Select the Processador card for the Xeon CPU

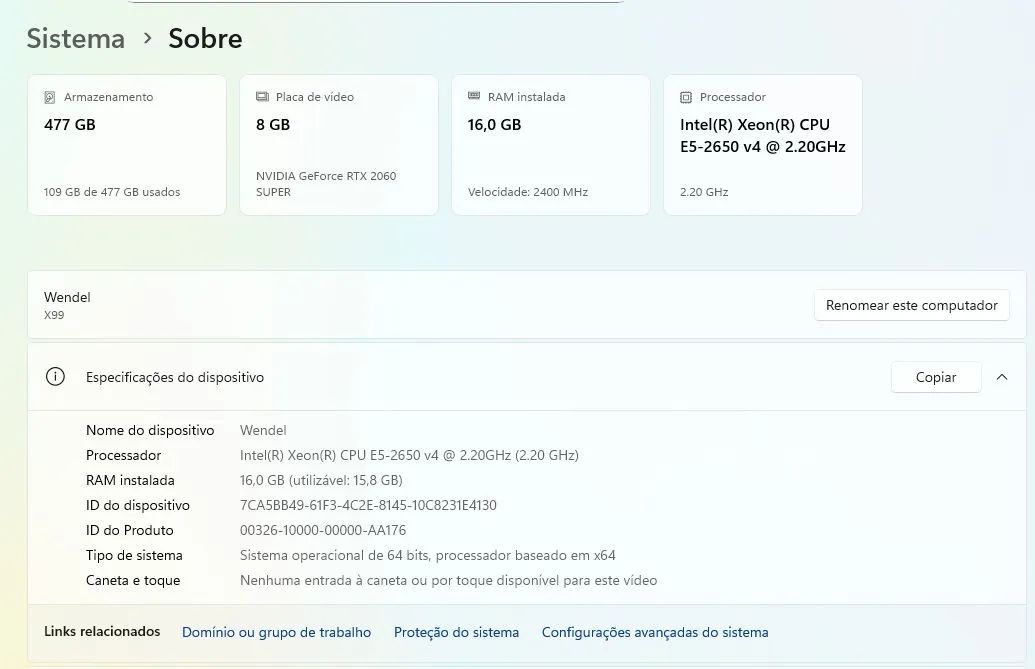762,145
